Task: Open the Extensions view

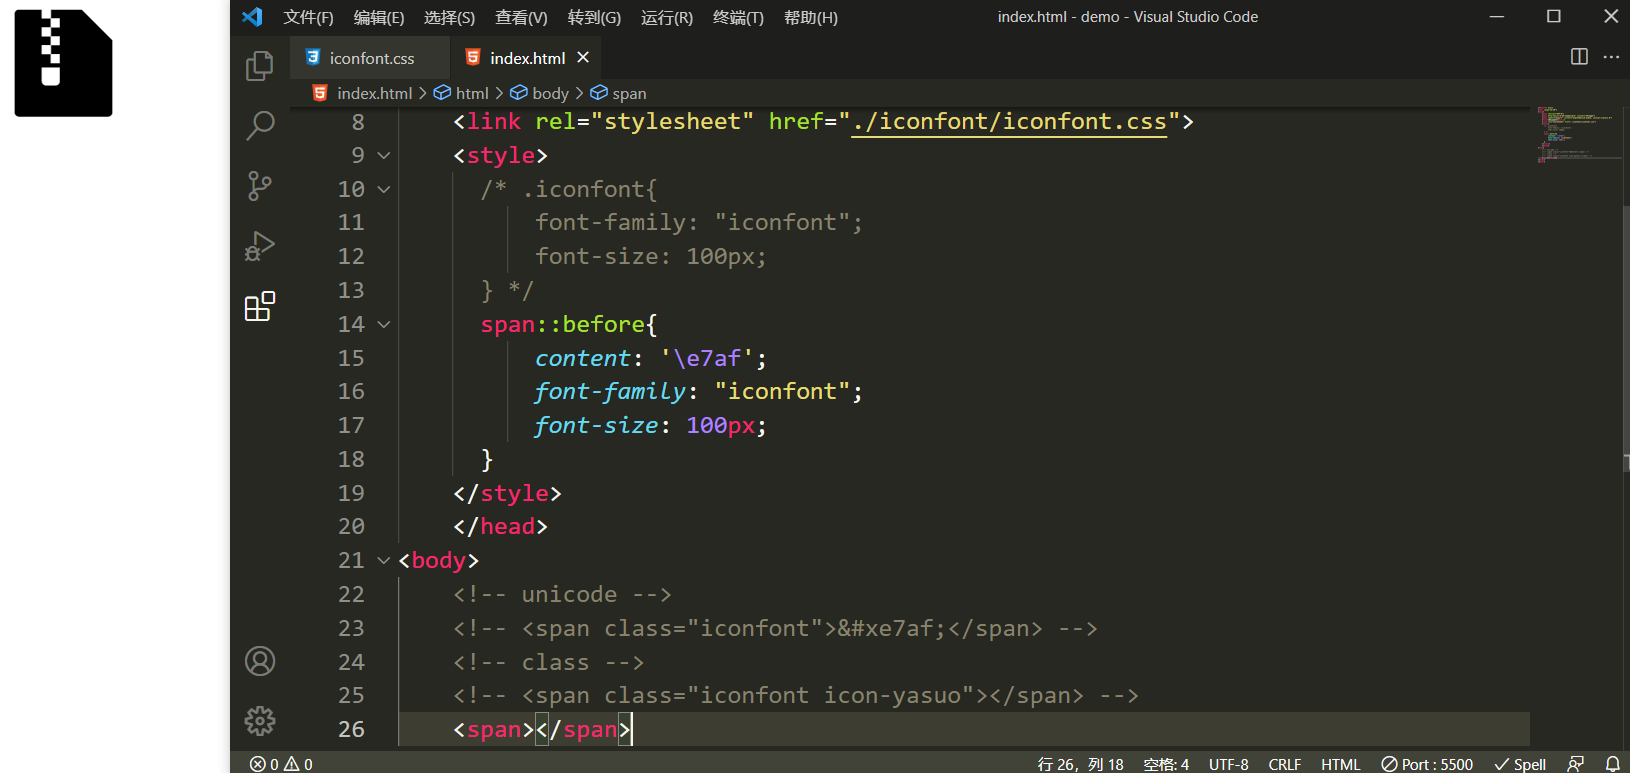Action: pyautogui.click(x=260, y=306)
